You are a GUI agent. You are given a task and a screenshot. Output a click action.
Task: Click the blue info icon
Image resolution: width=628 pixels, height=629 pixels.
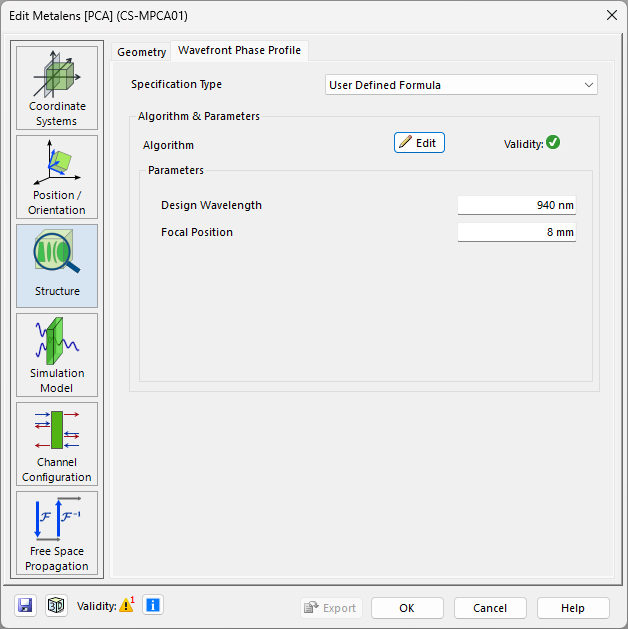tap(152, 605)
